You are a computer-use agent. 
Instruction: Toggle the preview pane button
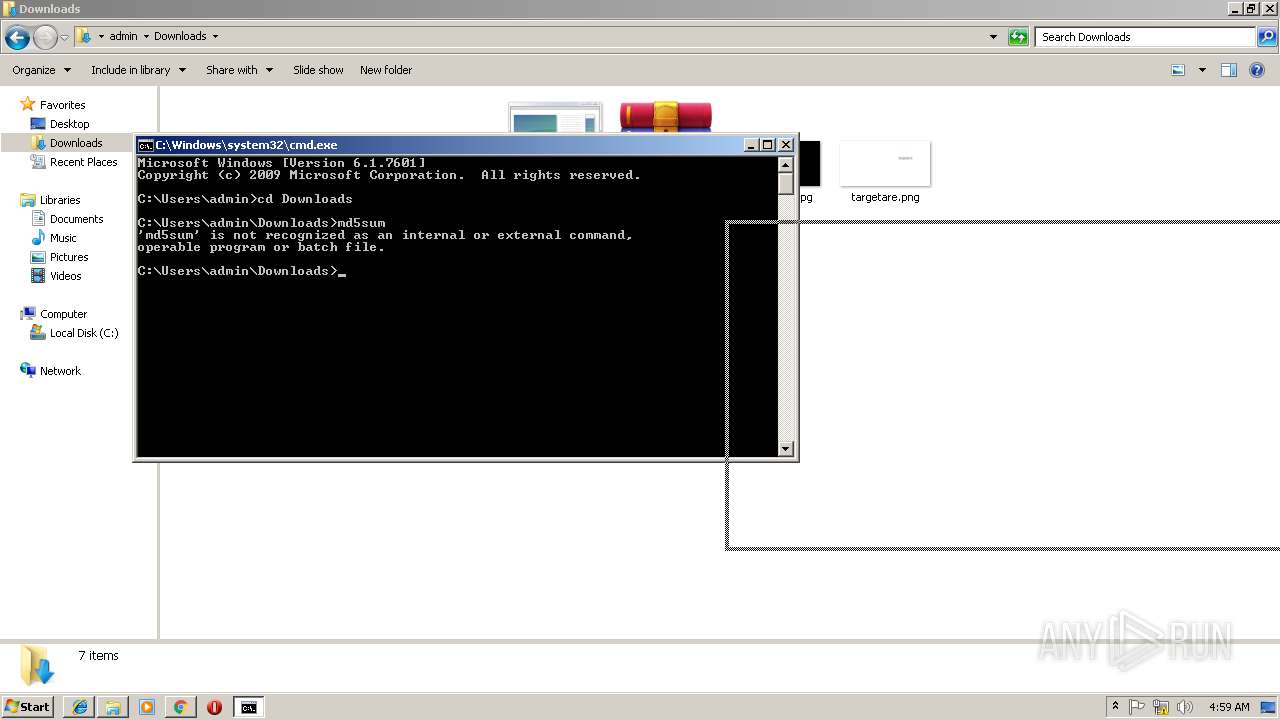tap(1229, 70)
